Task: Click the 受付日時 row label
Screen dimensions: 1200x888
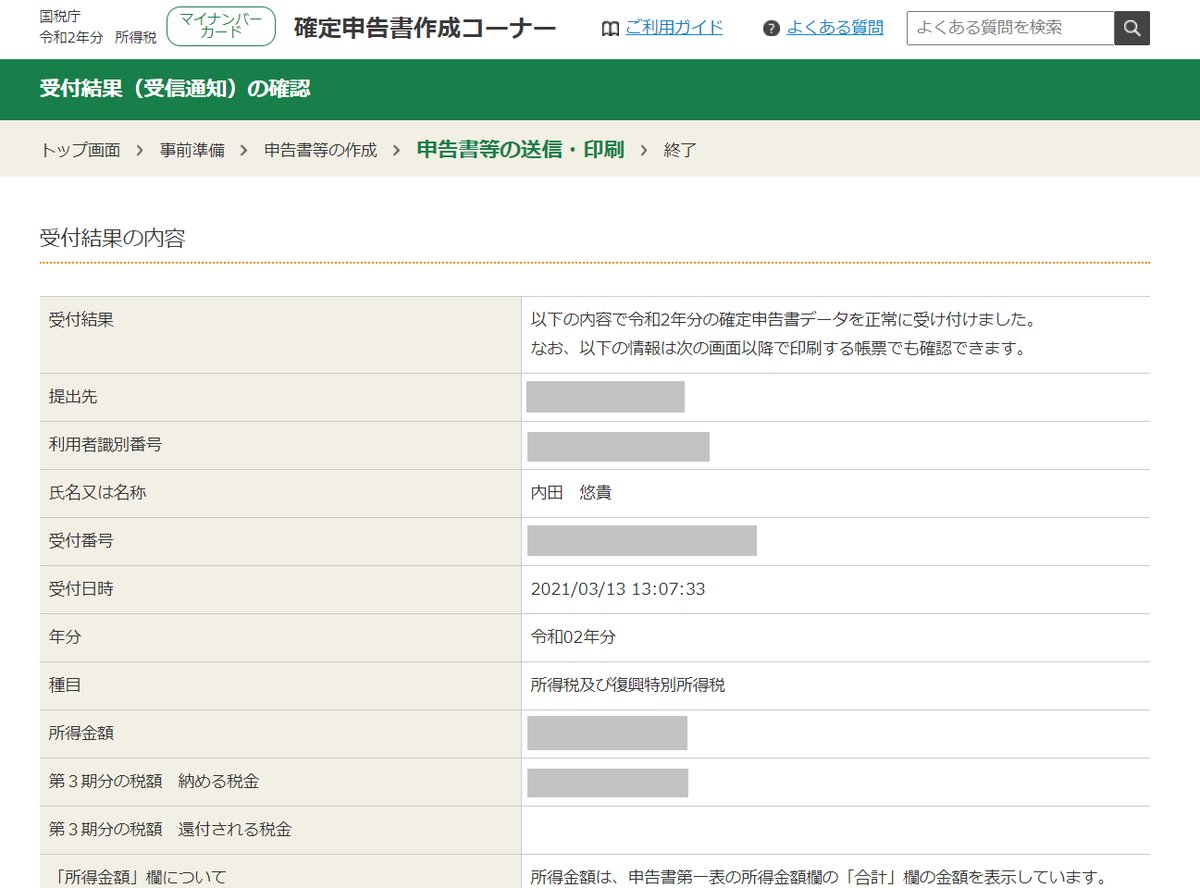Action: [81, 589]
